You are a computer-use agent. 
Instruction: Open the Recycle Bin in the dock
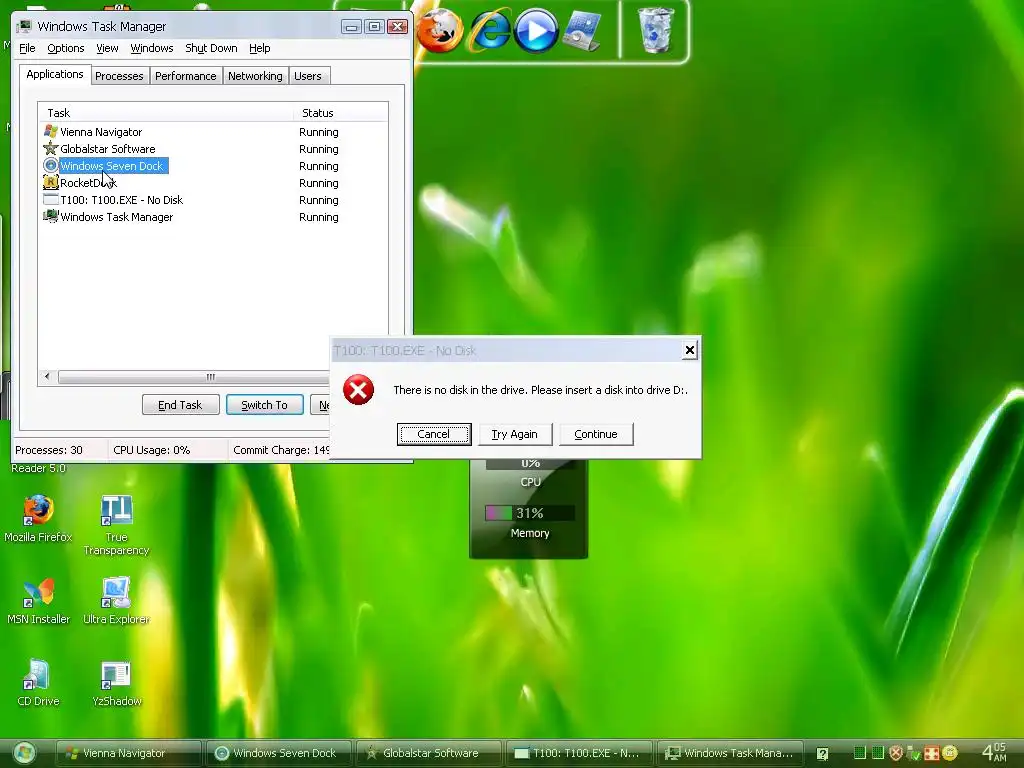(x=655, y=30)
